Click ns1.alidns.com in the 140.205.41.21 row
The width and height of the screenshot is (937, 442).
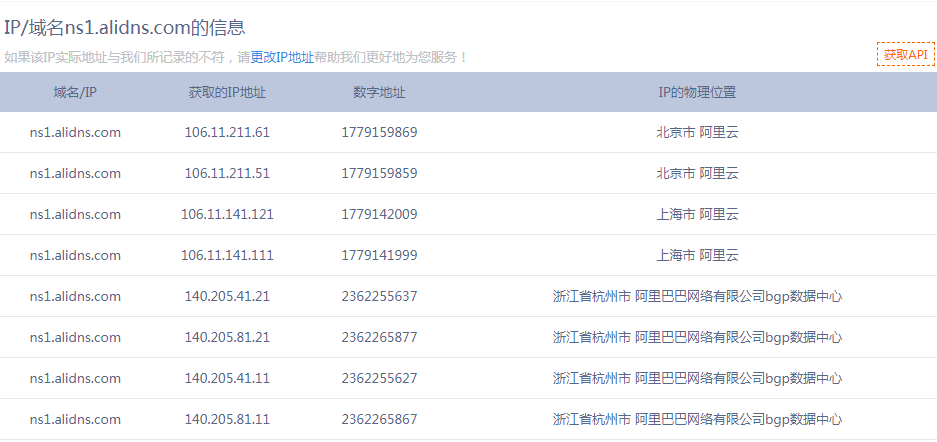pos(75,296)
